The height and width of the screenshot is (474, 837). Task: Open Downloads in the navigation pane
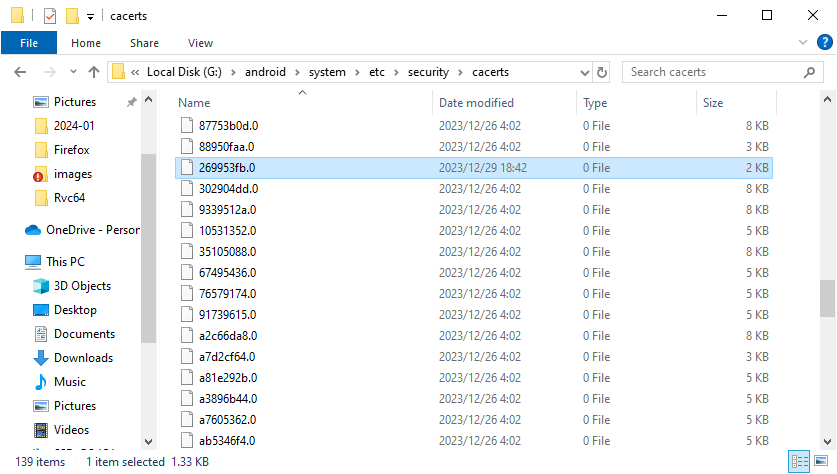click(x=82, y=358)
